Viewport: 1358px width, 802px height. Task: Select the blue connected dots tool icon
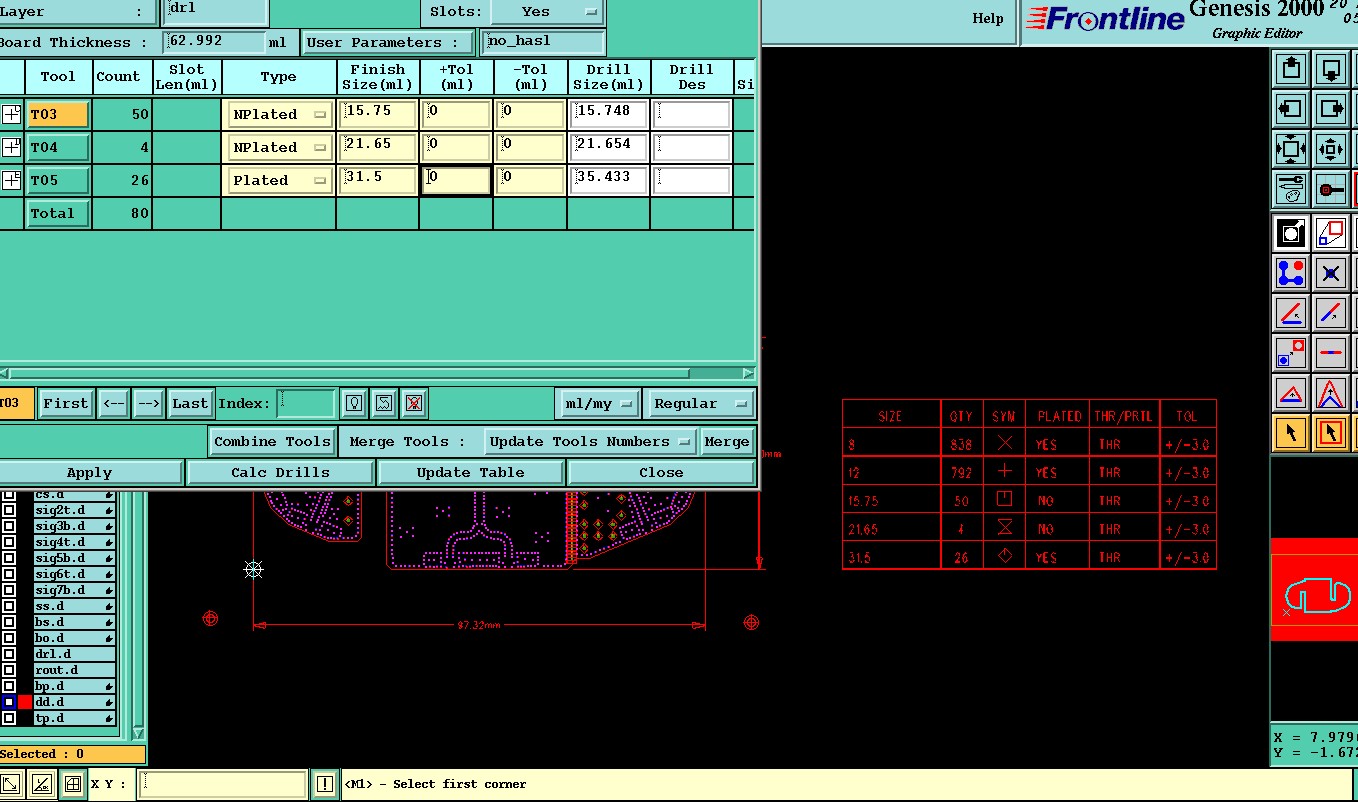1291,273
